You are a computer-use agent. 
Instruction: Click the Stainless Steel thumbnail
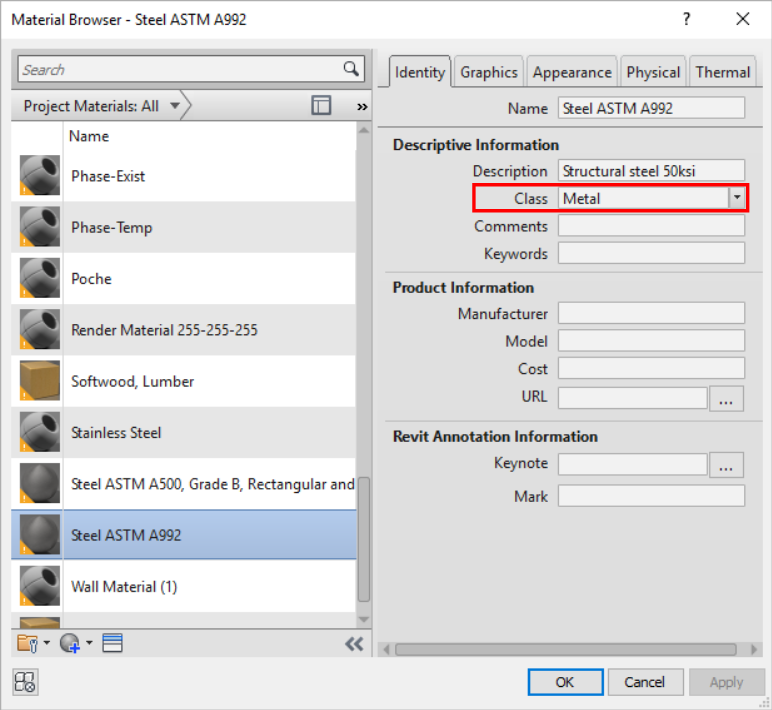coord(39,432)
